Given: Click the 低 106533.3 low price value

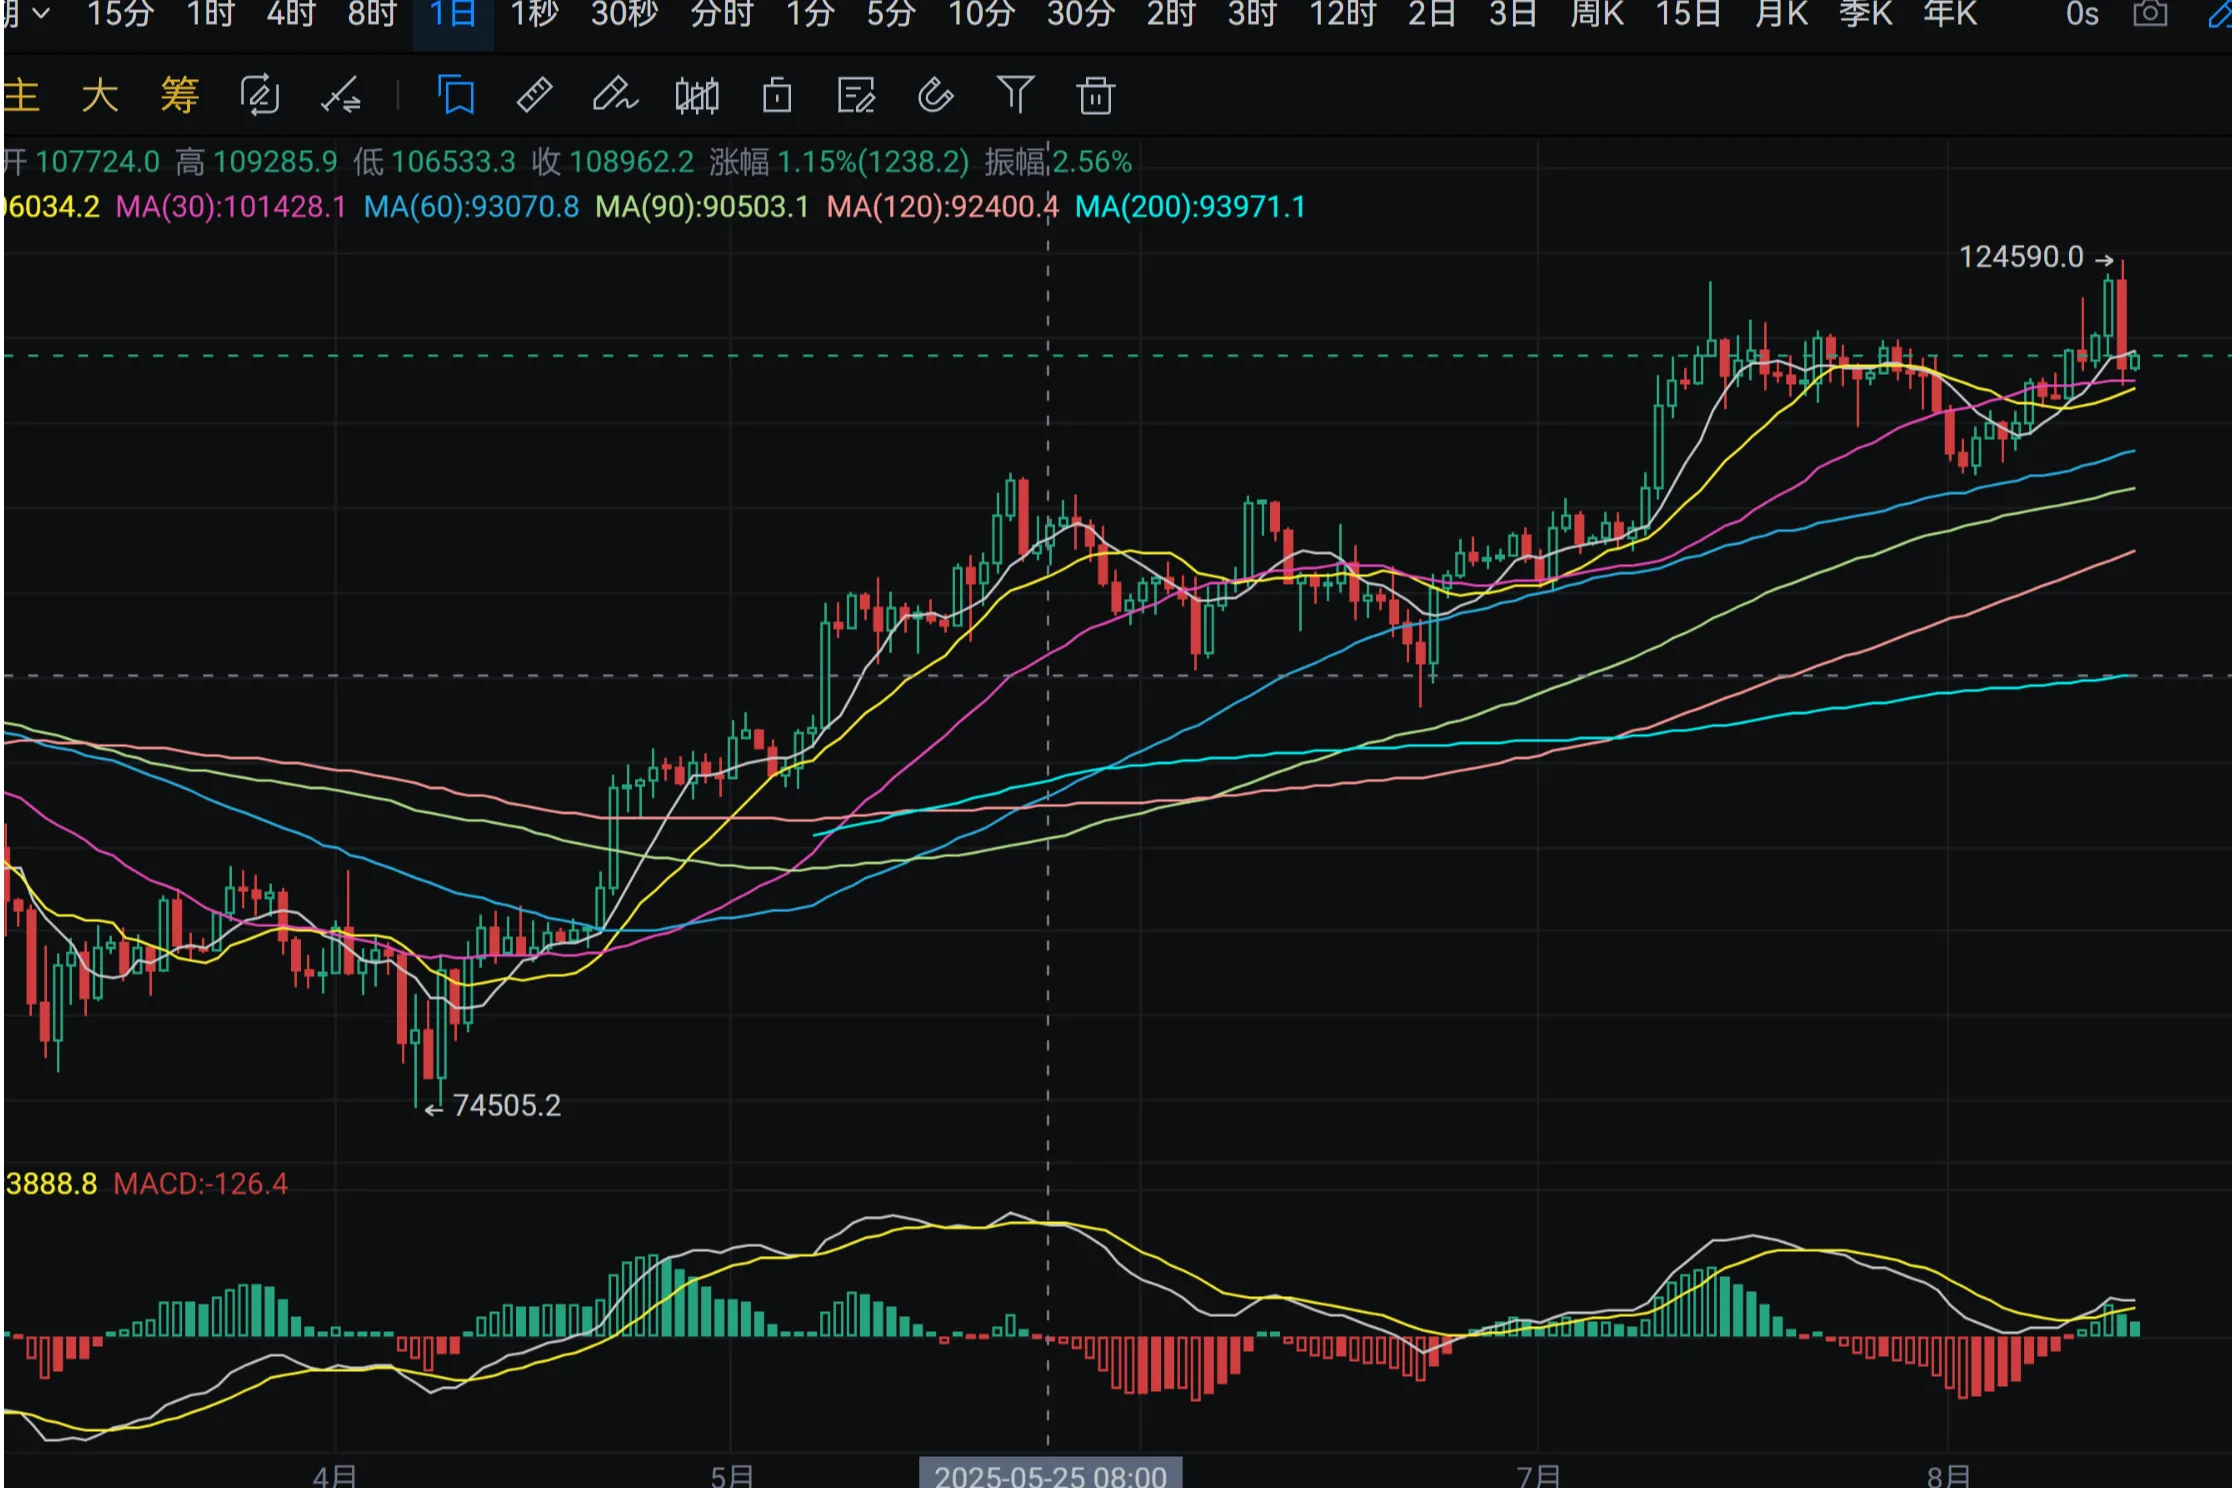Looking at the screenshot, I should click(x=434, y=162).
